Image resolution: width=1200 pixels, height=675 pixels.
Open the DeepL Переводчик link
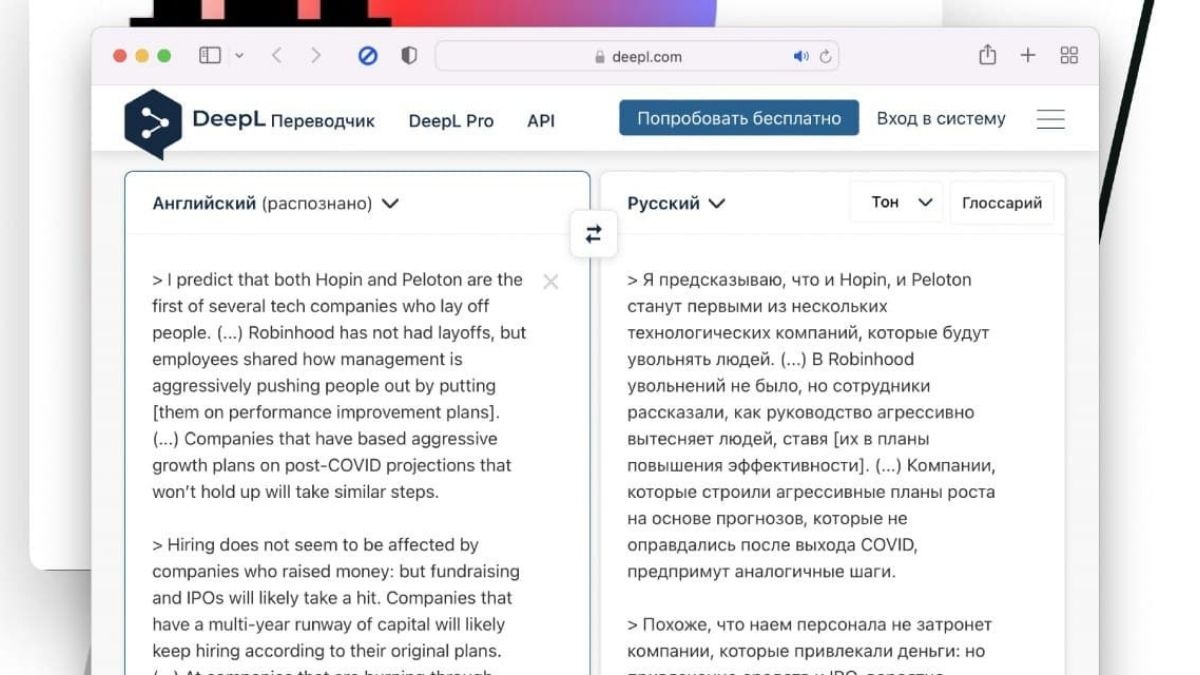point(284,120)
